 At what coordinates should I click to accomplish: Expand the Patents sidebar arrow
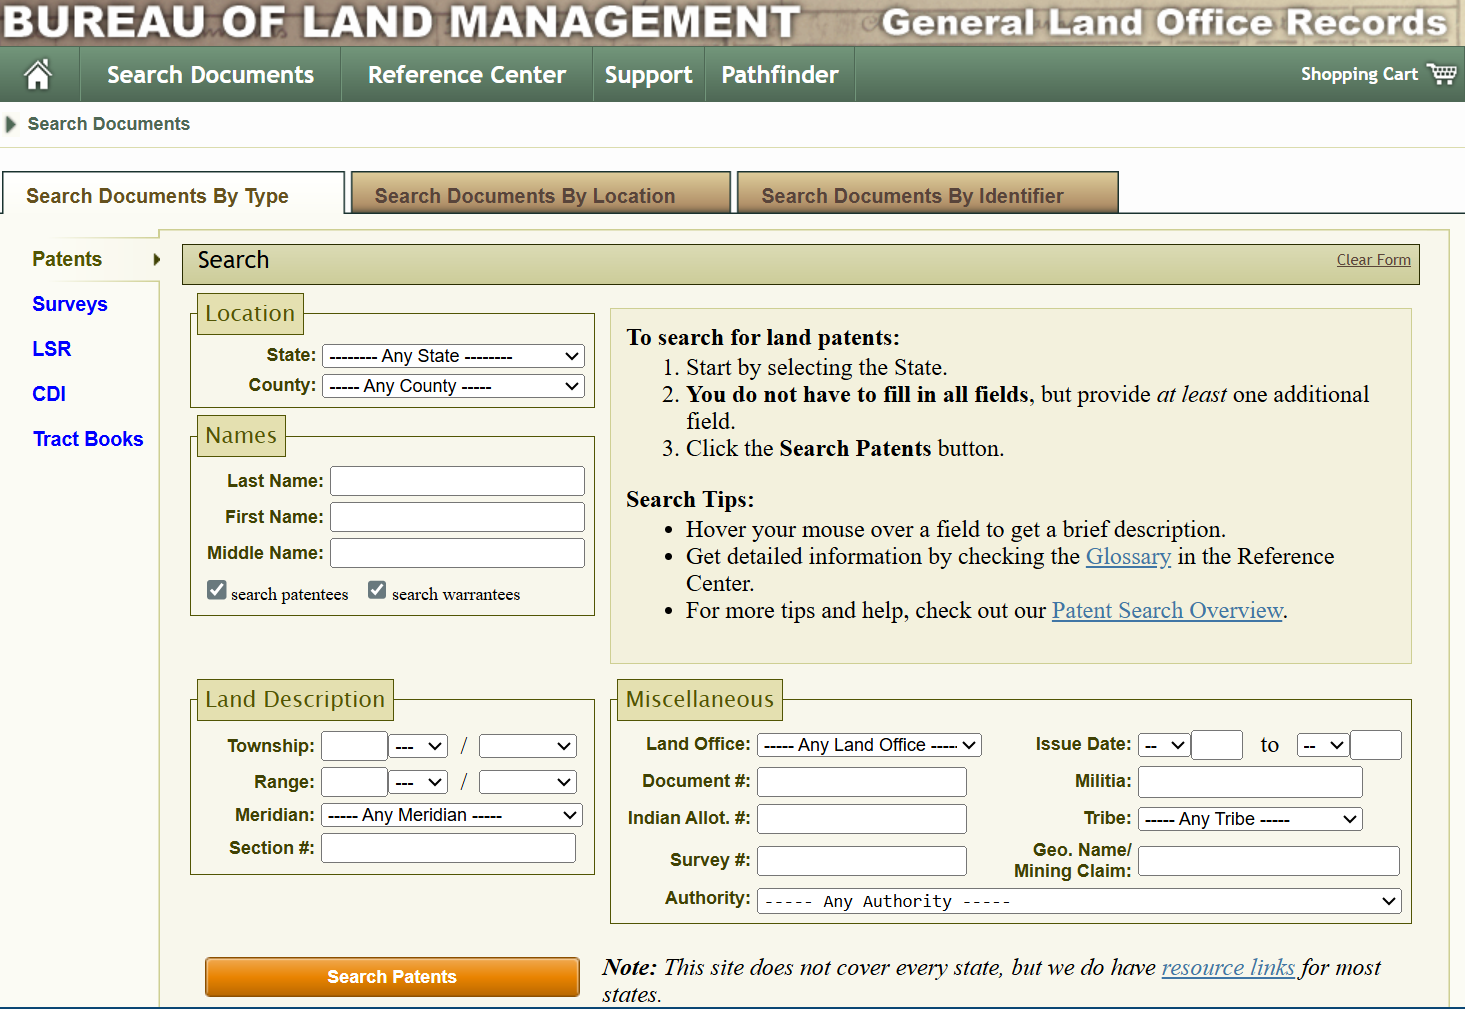(156, 260)
